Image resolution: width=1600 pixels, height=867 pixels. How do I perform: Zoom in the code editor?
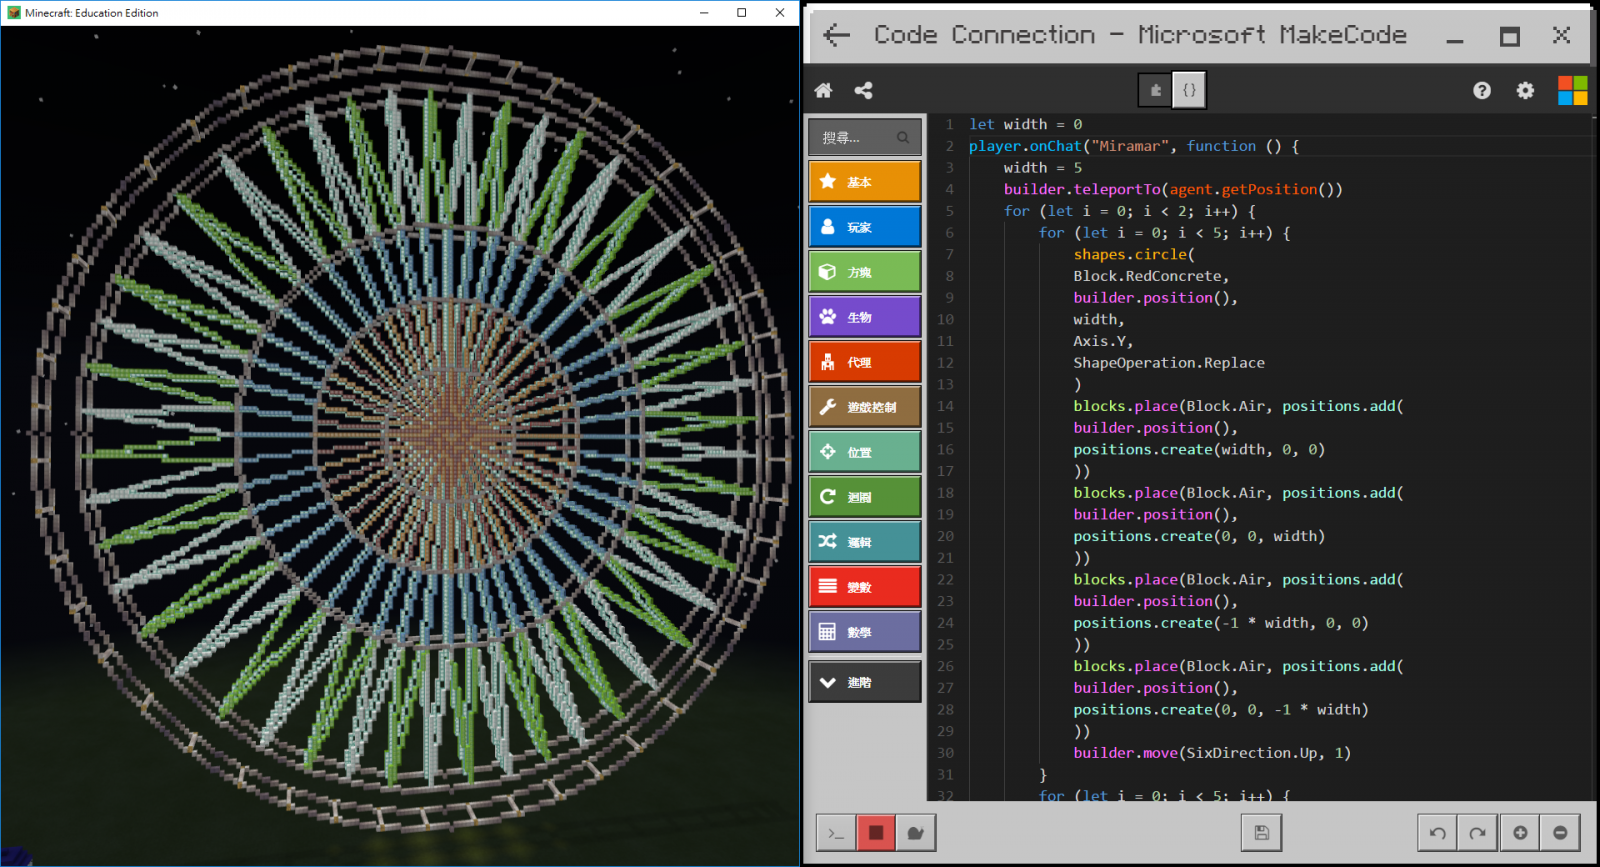click(1520, 833)
